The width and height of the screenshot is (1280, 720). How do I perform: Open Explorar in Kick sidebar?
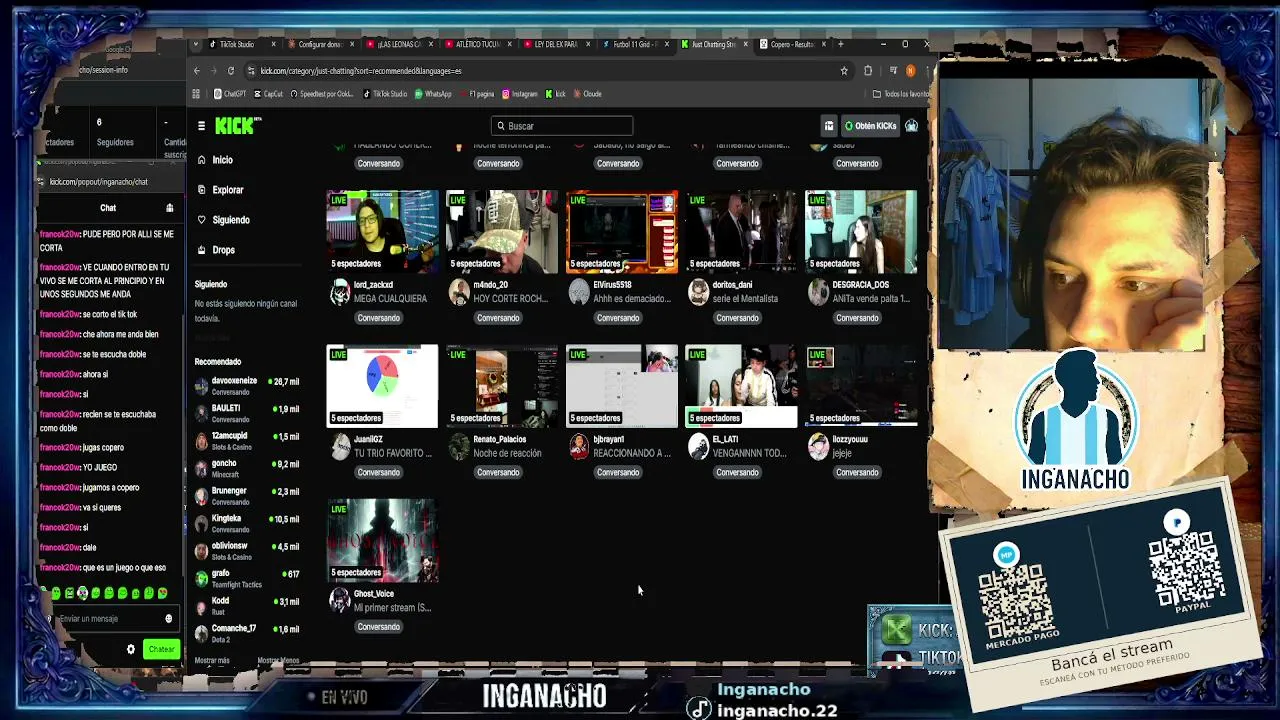(227, 190)
